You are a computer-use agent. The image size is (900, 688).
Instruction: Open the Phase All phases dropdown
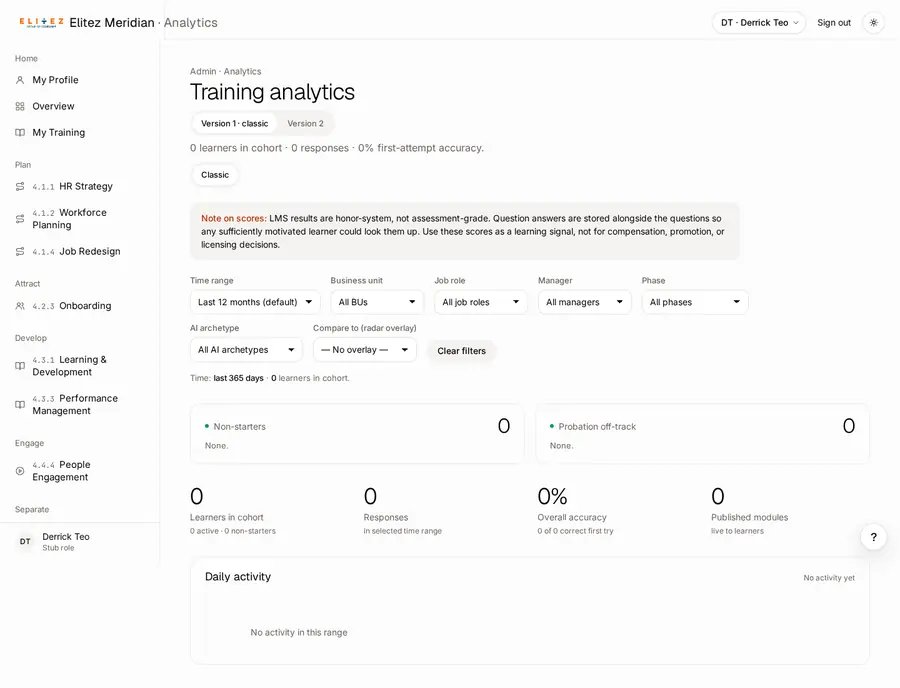tap(695, 302)
